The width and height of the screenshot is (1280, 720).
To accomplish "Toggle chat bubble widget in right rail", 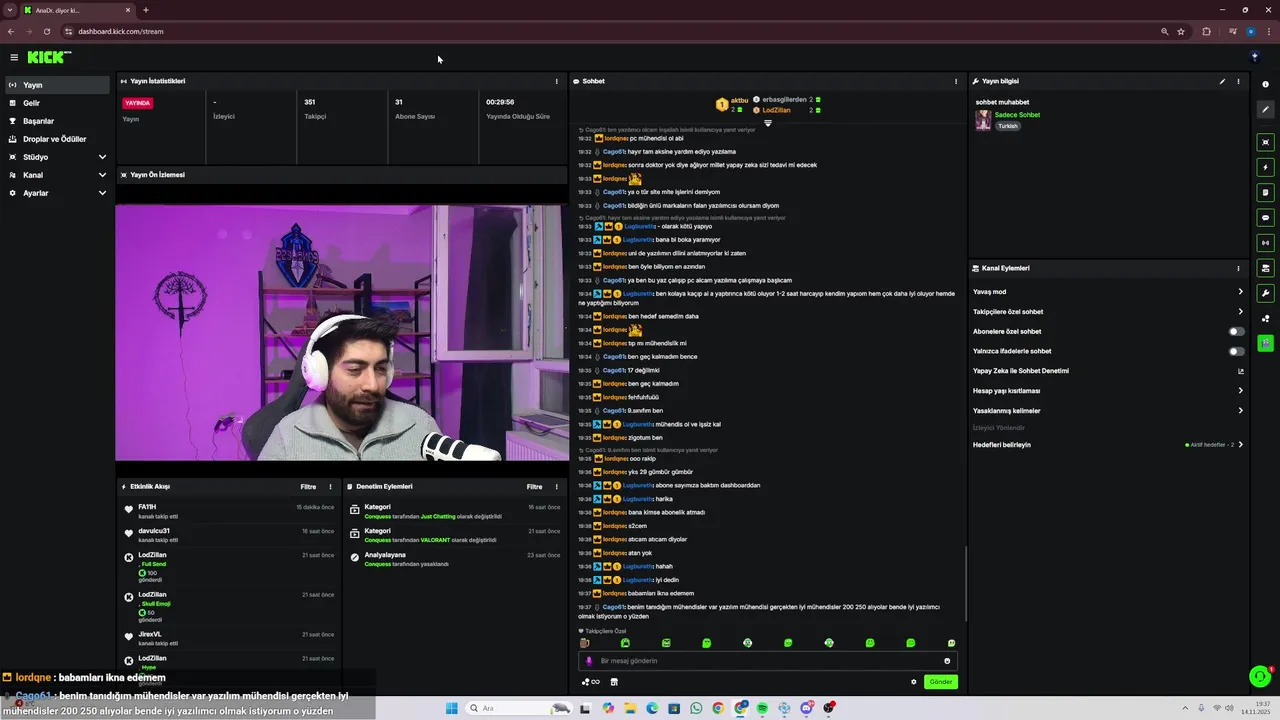I will click(1266, 217).
